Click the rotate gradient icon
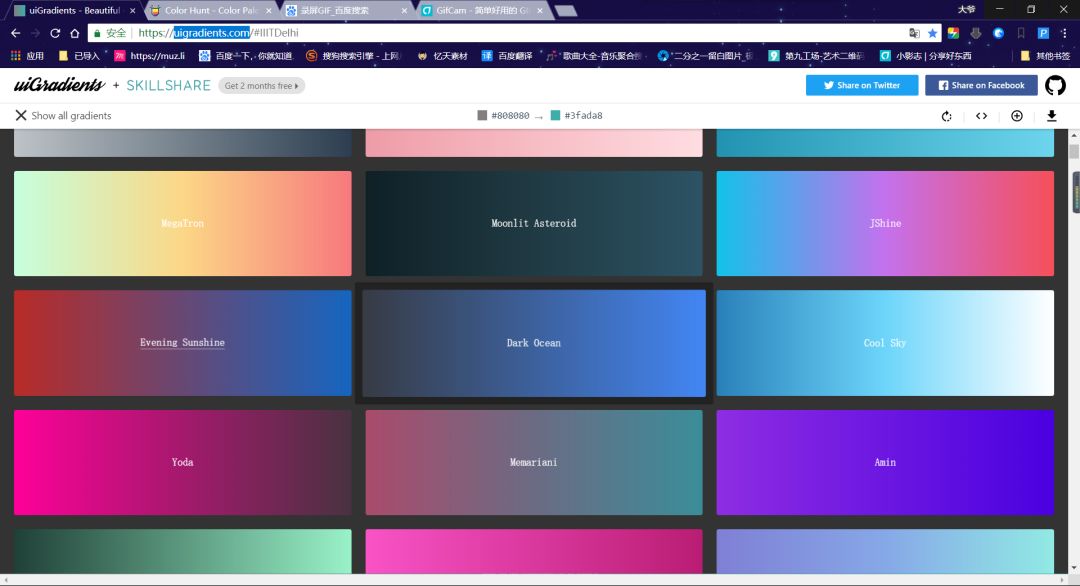Viewport: 1080px width, 586px height. coord(946,116)
